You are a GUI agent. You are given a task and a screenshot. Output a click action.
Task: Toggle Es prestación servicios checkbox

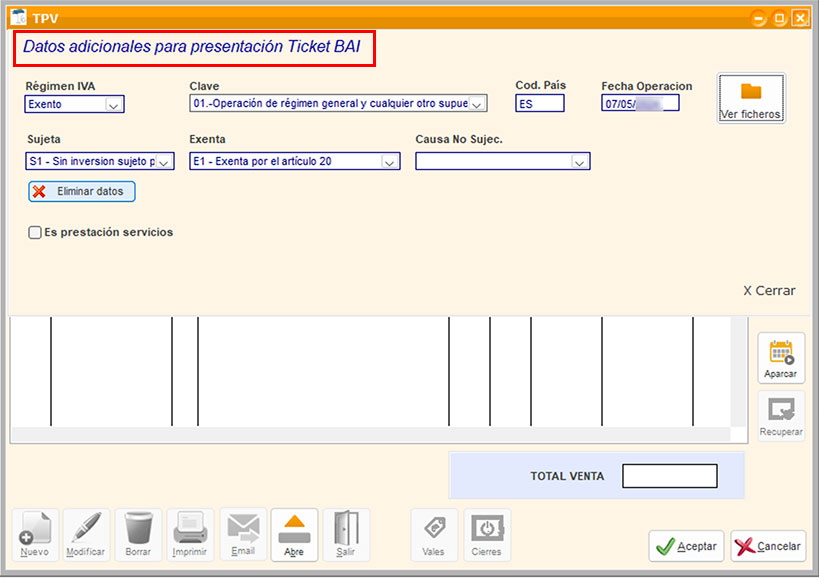pyautogui.click(x=35, y=232)
